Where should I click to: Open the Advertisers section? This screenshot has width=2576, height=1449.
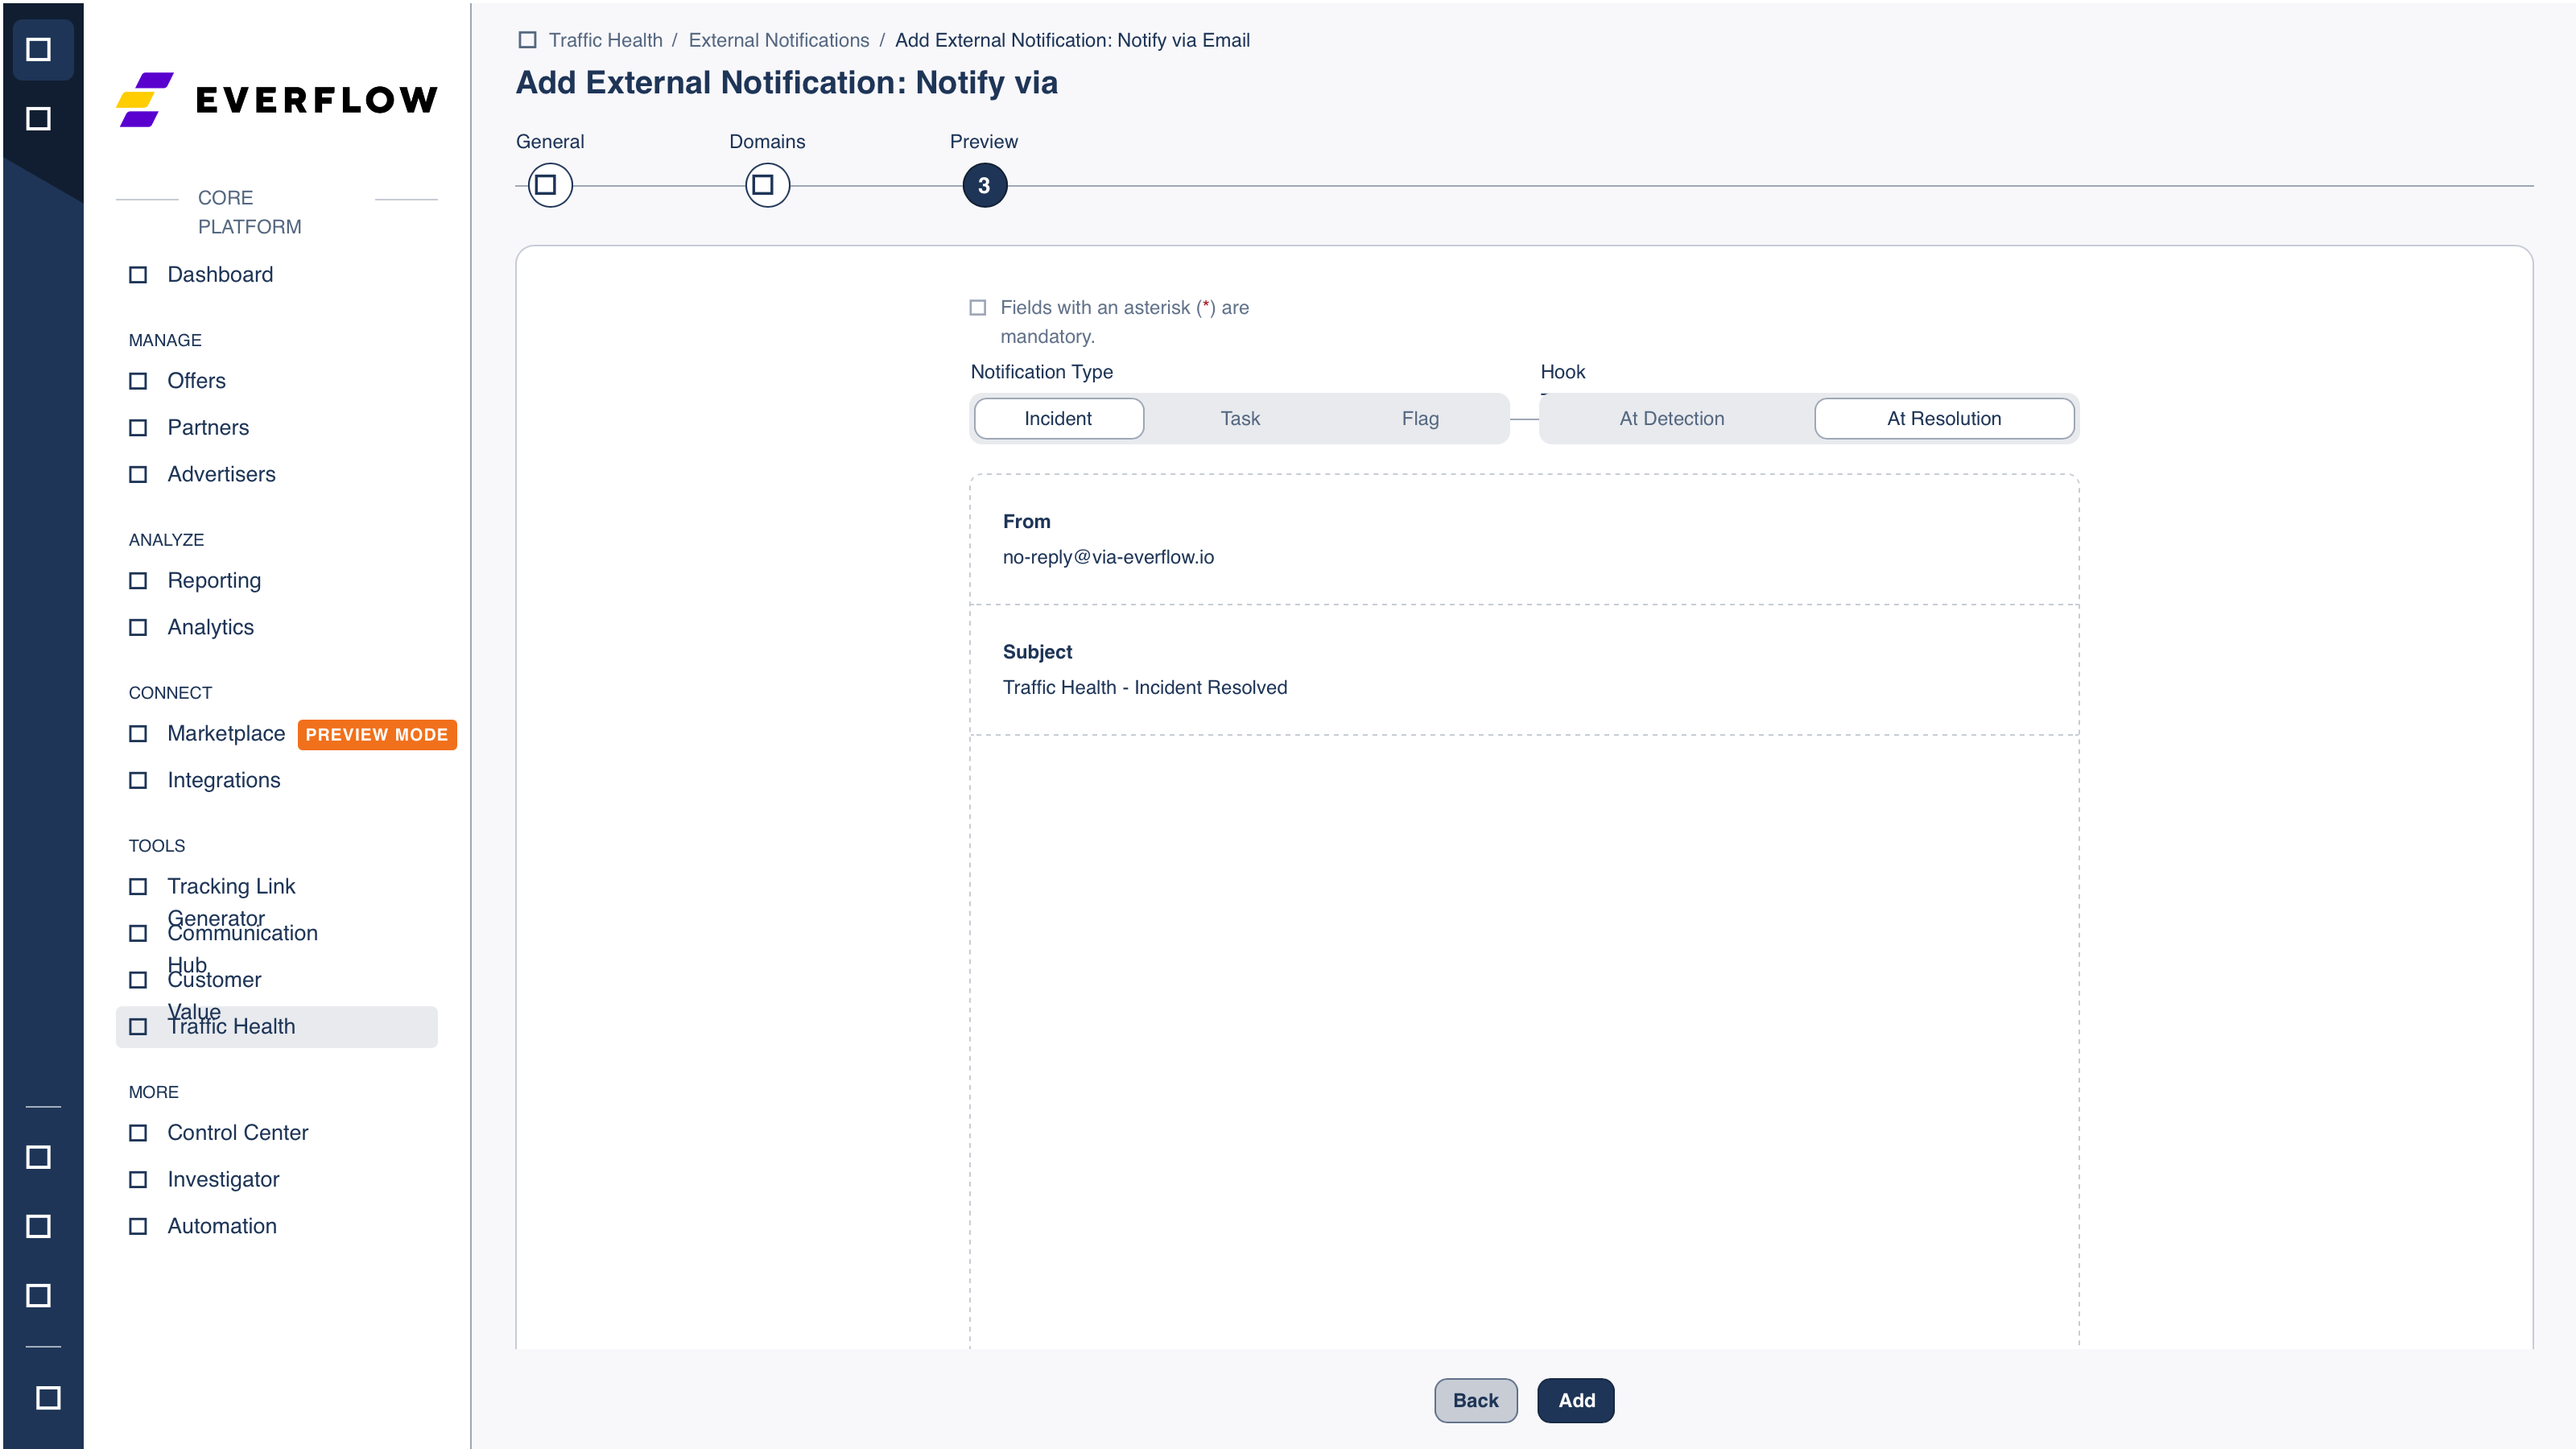276,474
